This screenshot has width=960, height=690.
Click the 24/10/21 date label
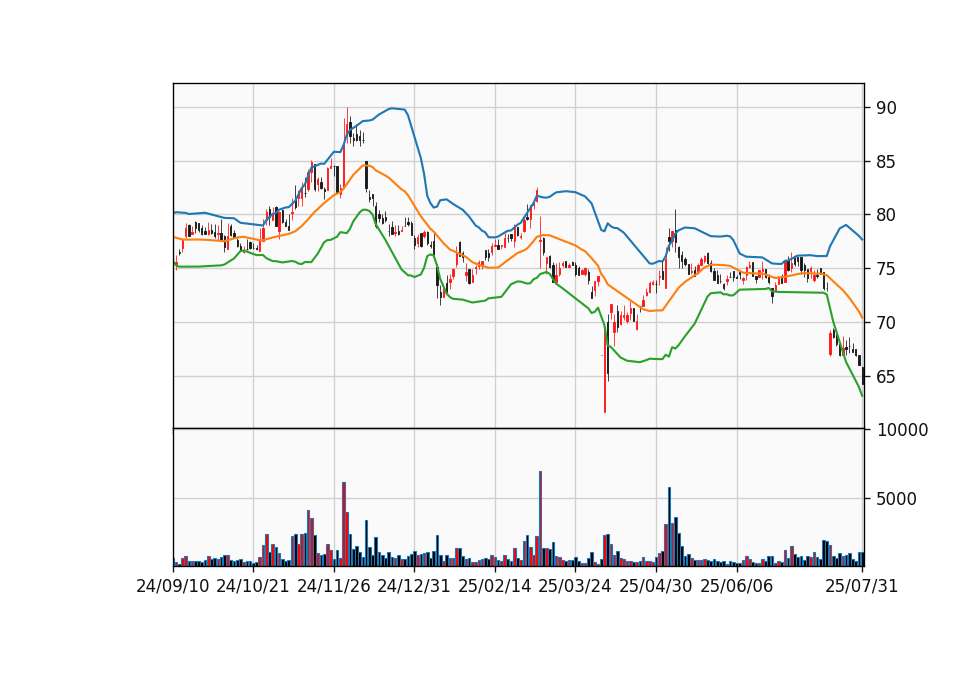coord(253,587)
